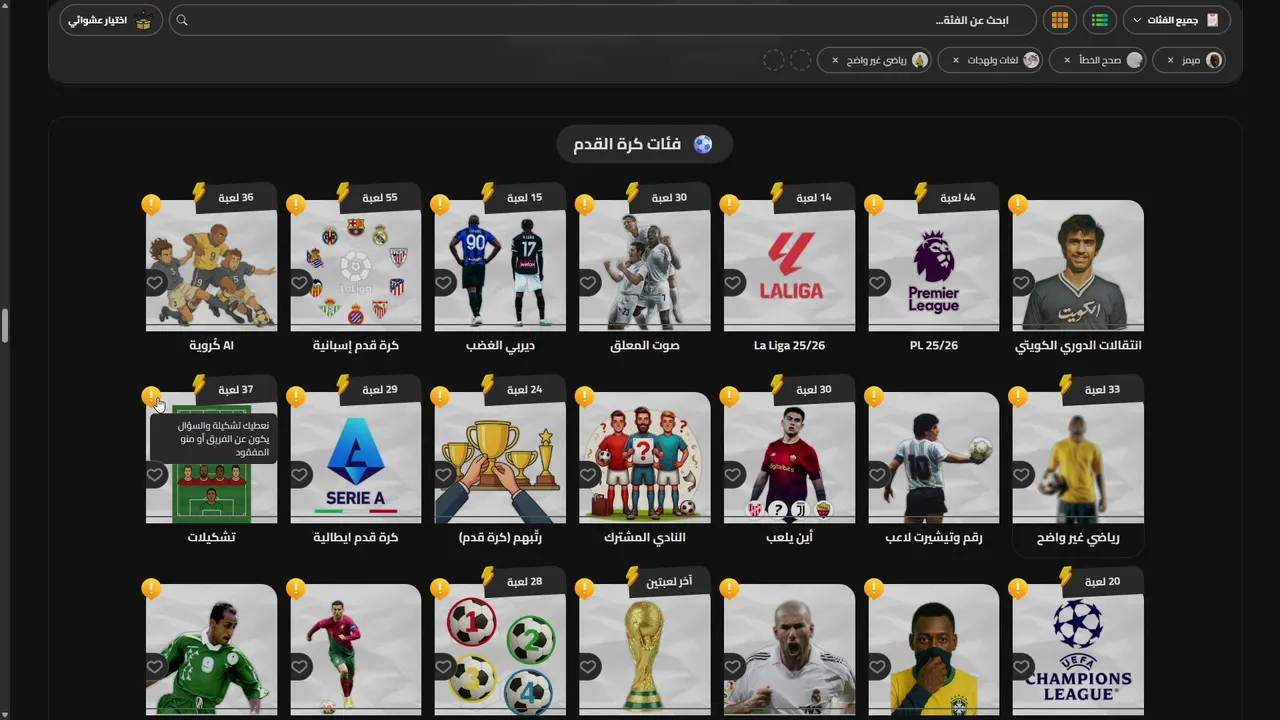Select the LaLiga logo thumbnail
This screenshot has width=1280, height=720.
789,266
